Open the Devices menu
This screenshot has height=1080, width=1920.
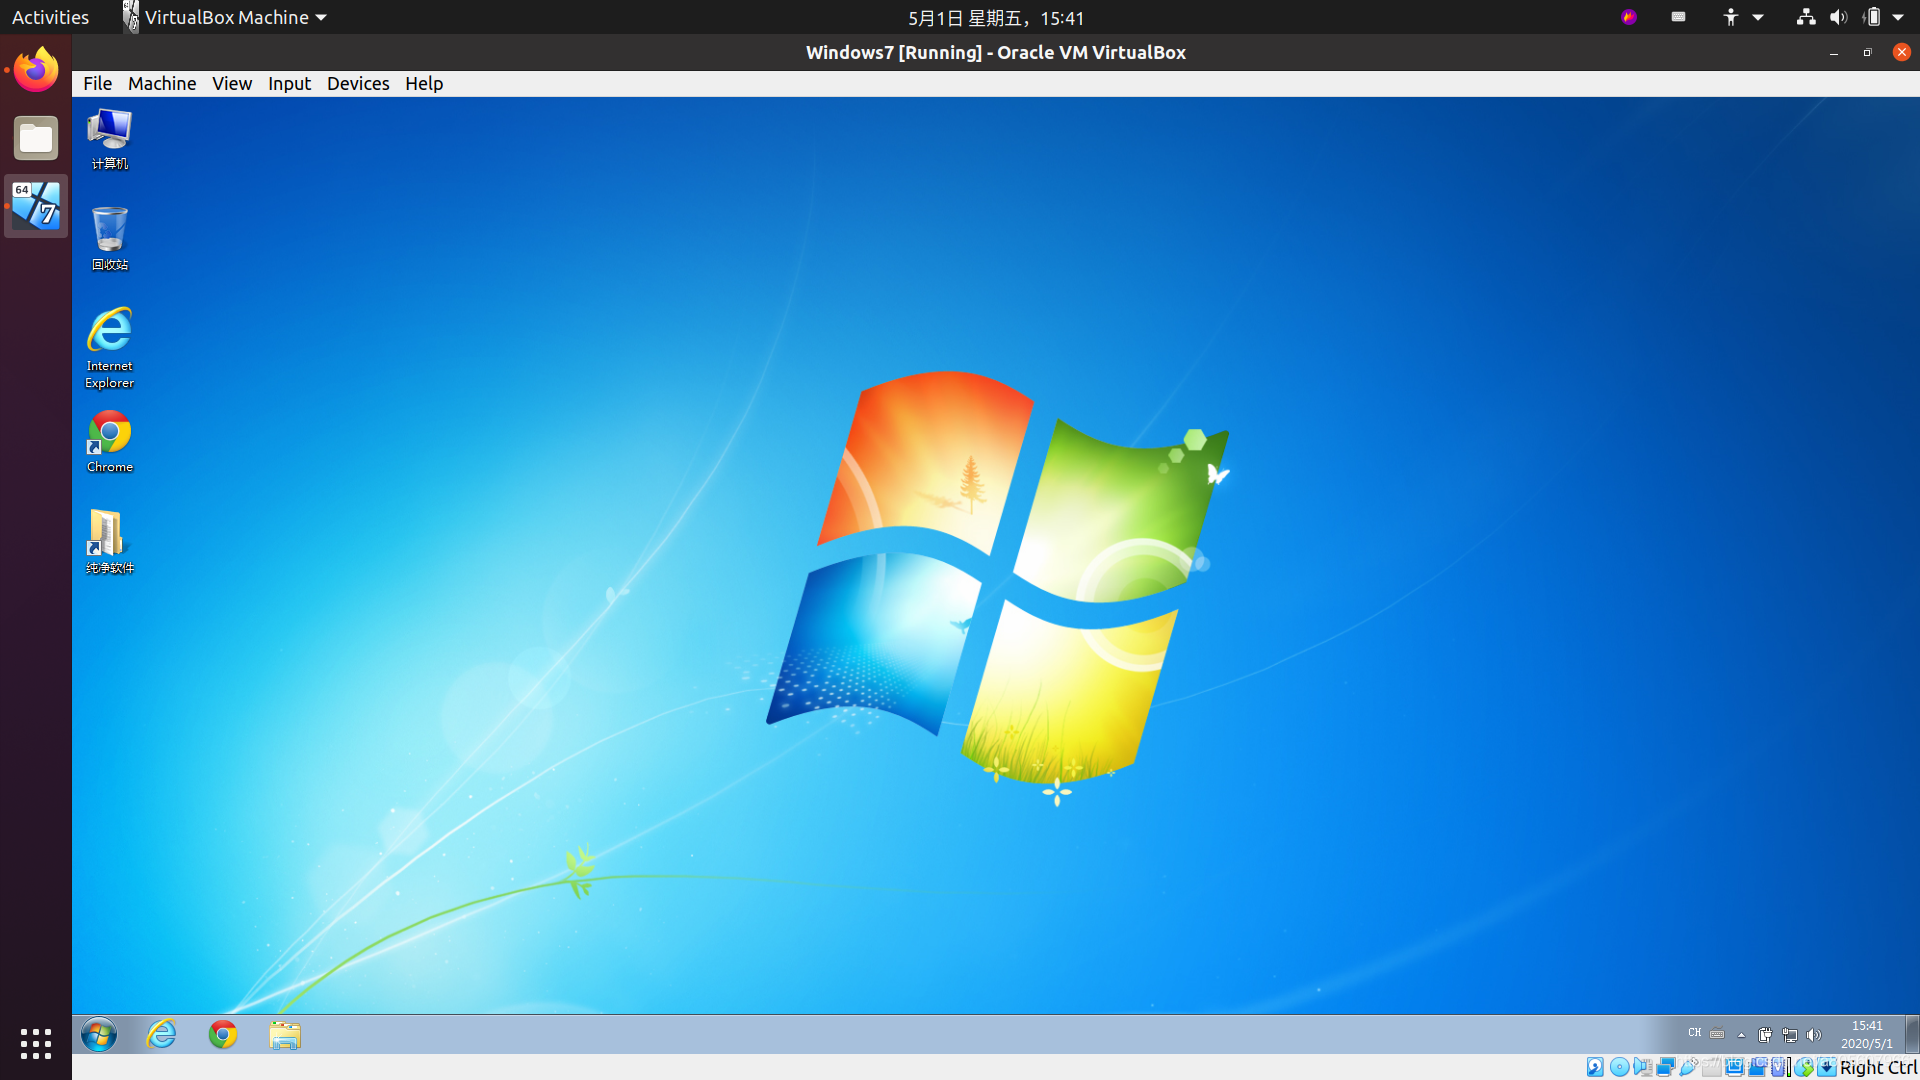click(355, 82)
